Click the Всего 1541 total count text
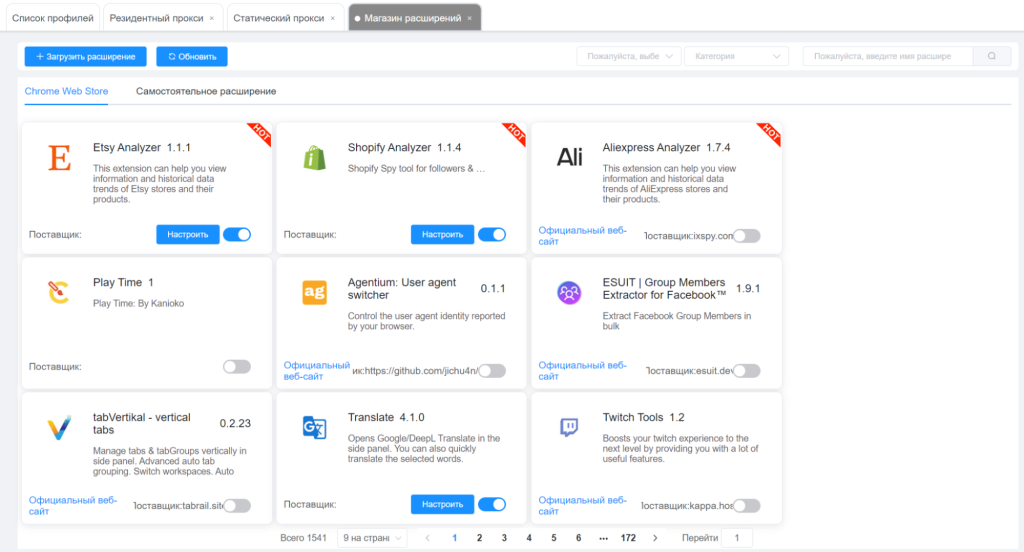The width and height of the screenshot is (1024, 552). tap(303, 538)
